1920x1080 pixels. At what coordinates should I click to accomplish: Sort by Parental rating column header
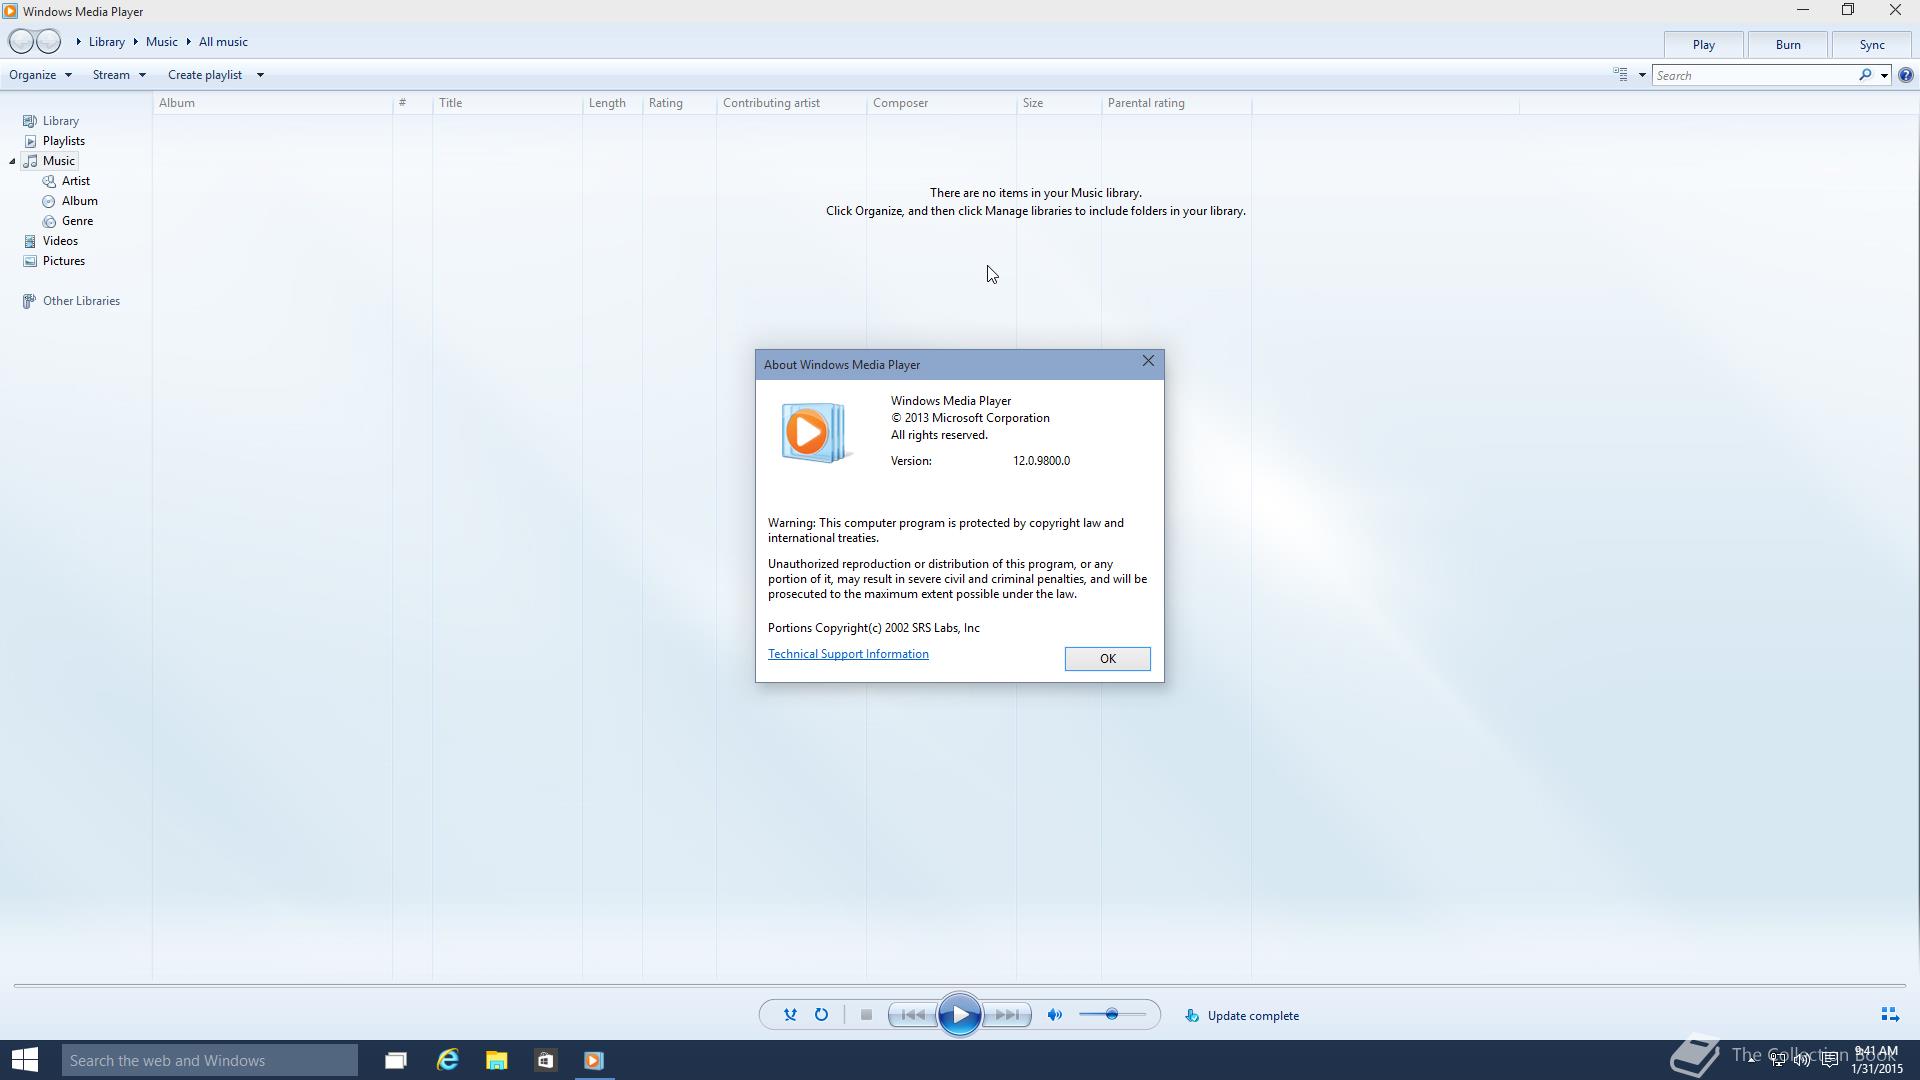1176,103
